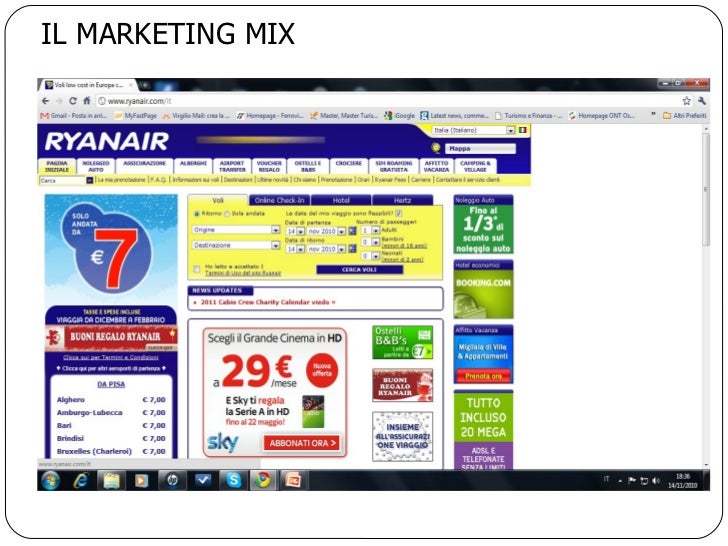Switch to the Hertz tab

[x=403, y=200]
